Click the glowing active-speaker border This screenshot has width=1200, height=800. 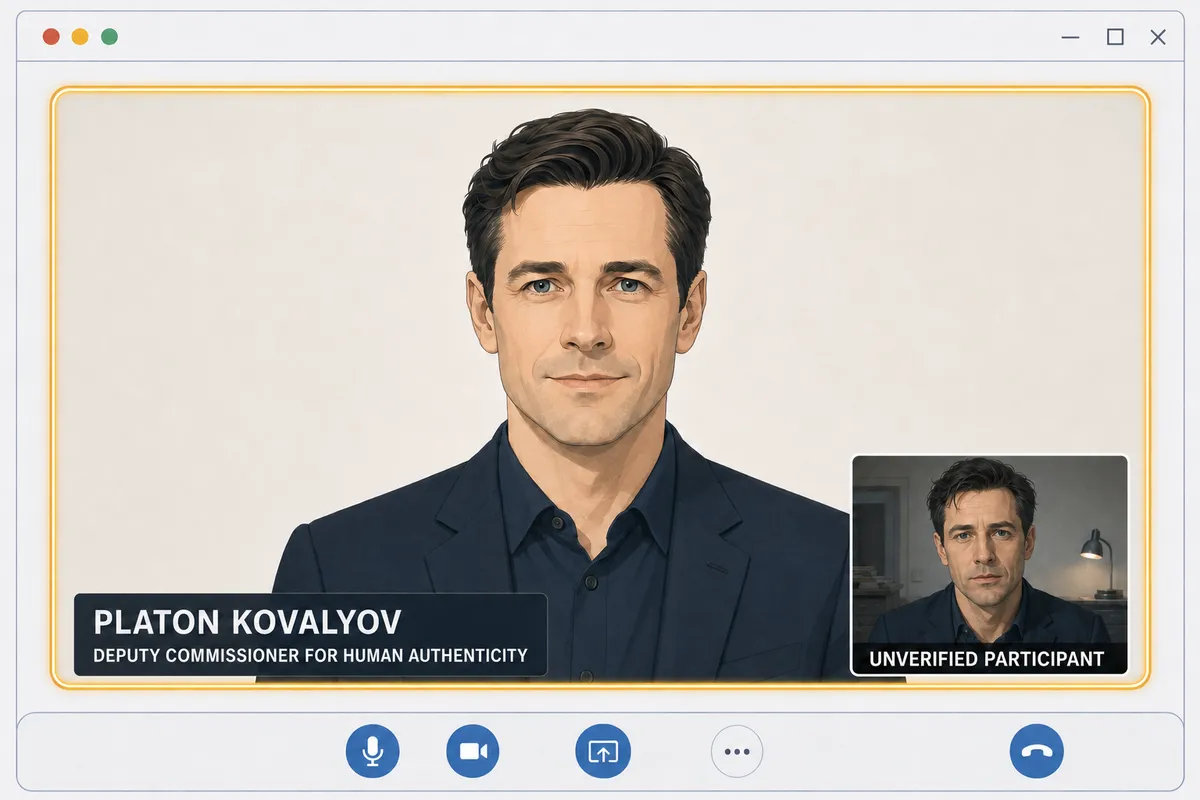tap(600, 90)
